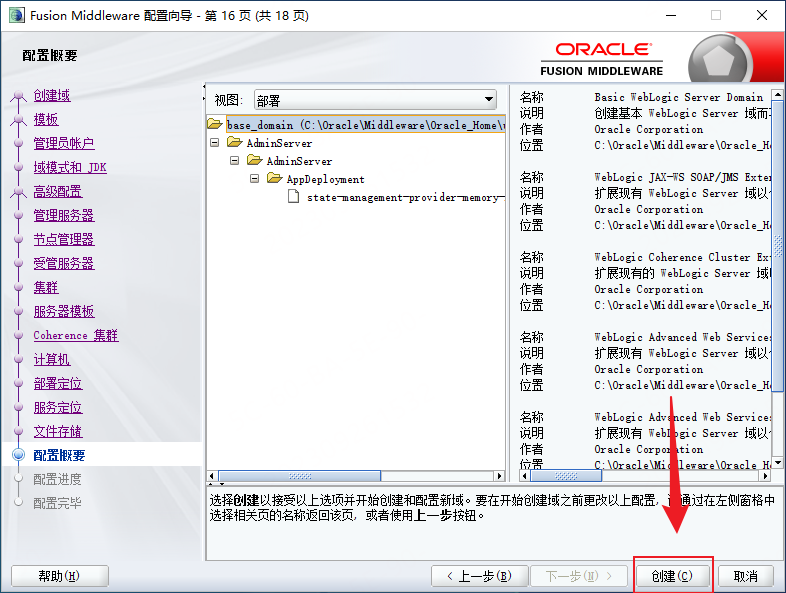The image size is (786, 593).
Task: Go to the 服务定位 step
Action: click(x=58, y=408)
